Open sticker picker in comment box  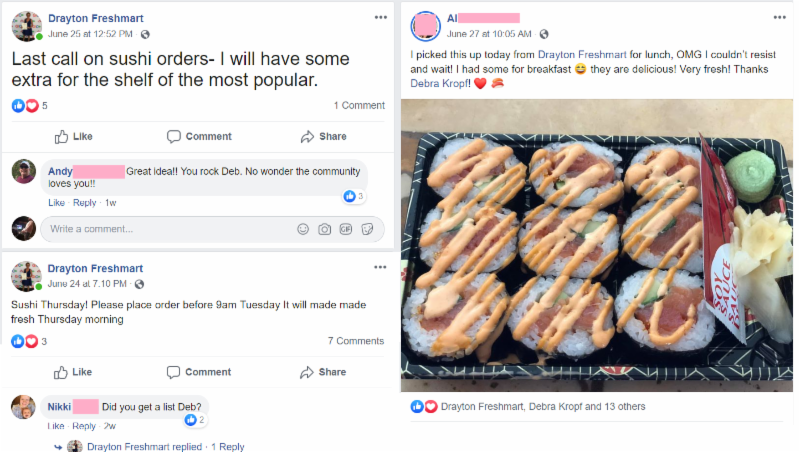coord(367,229)
